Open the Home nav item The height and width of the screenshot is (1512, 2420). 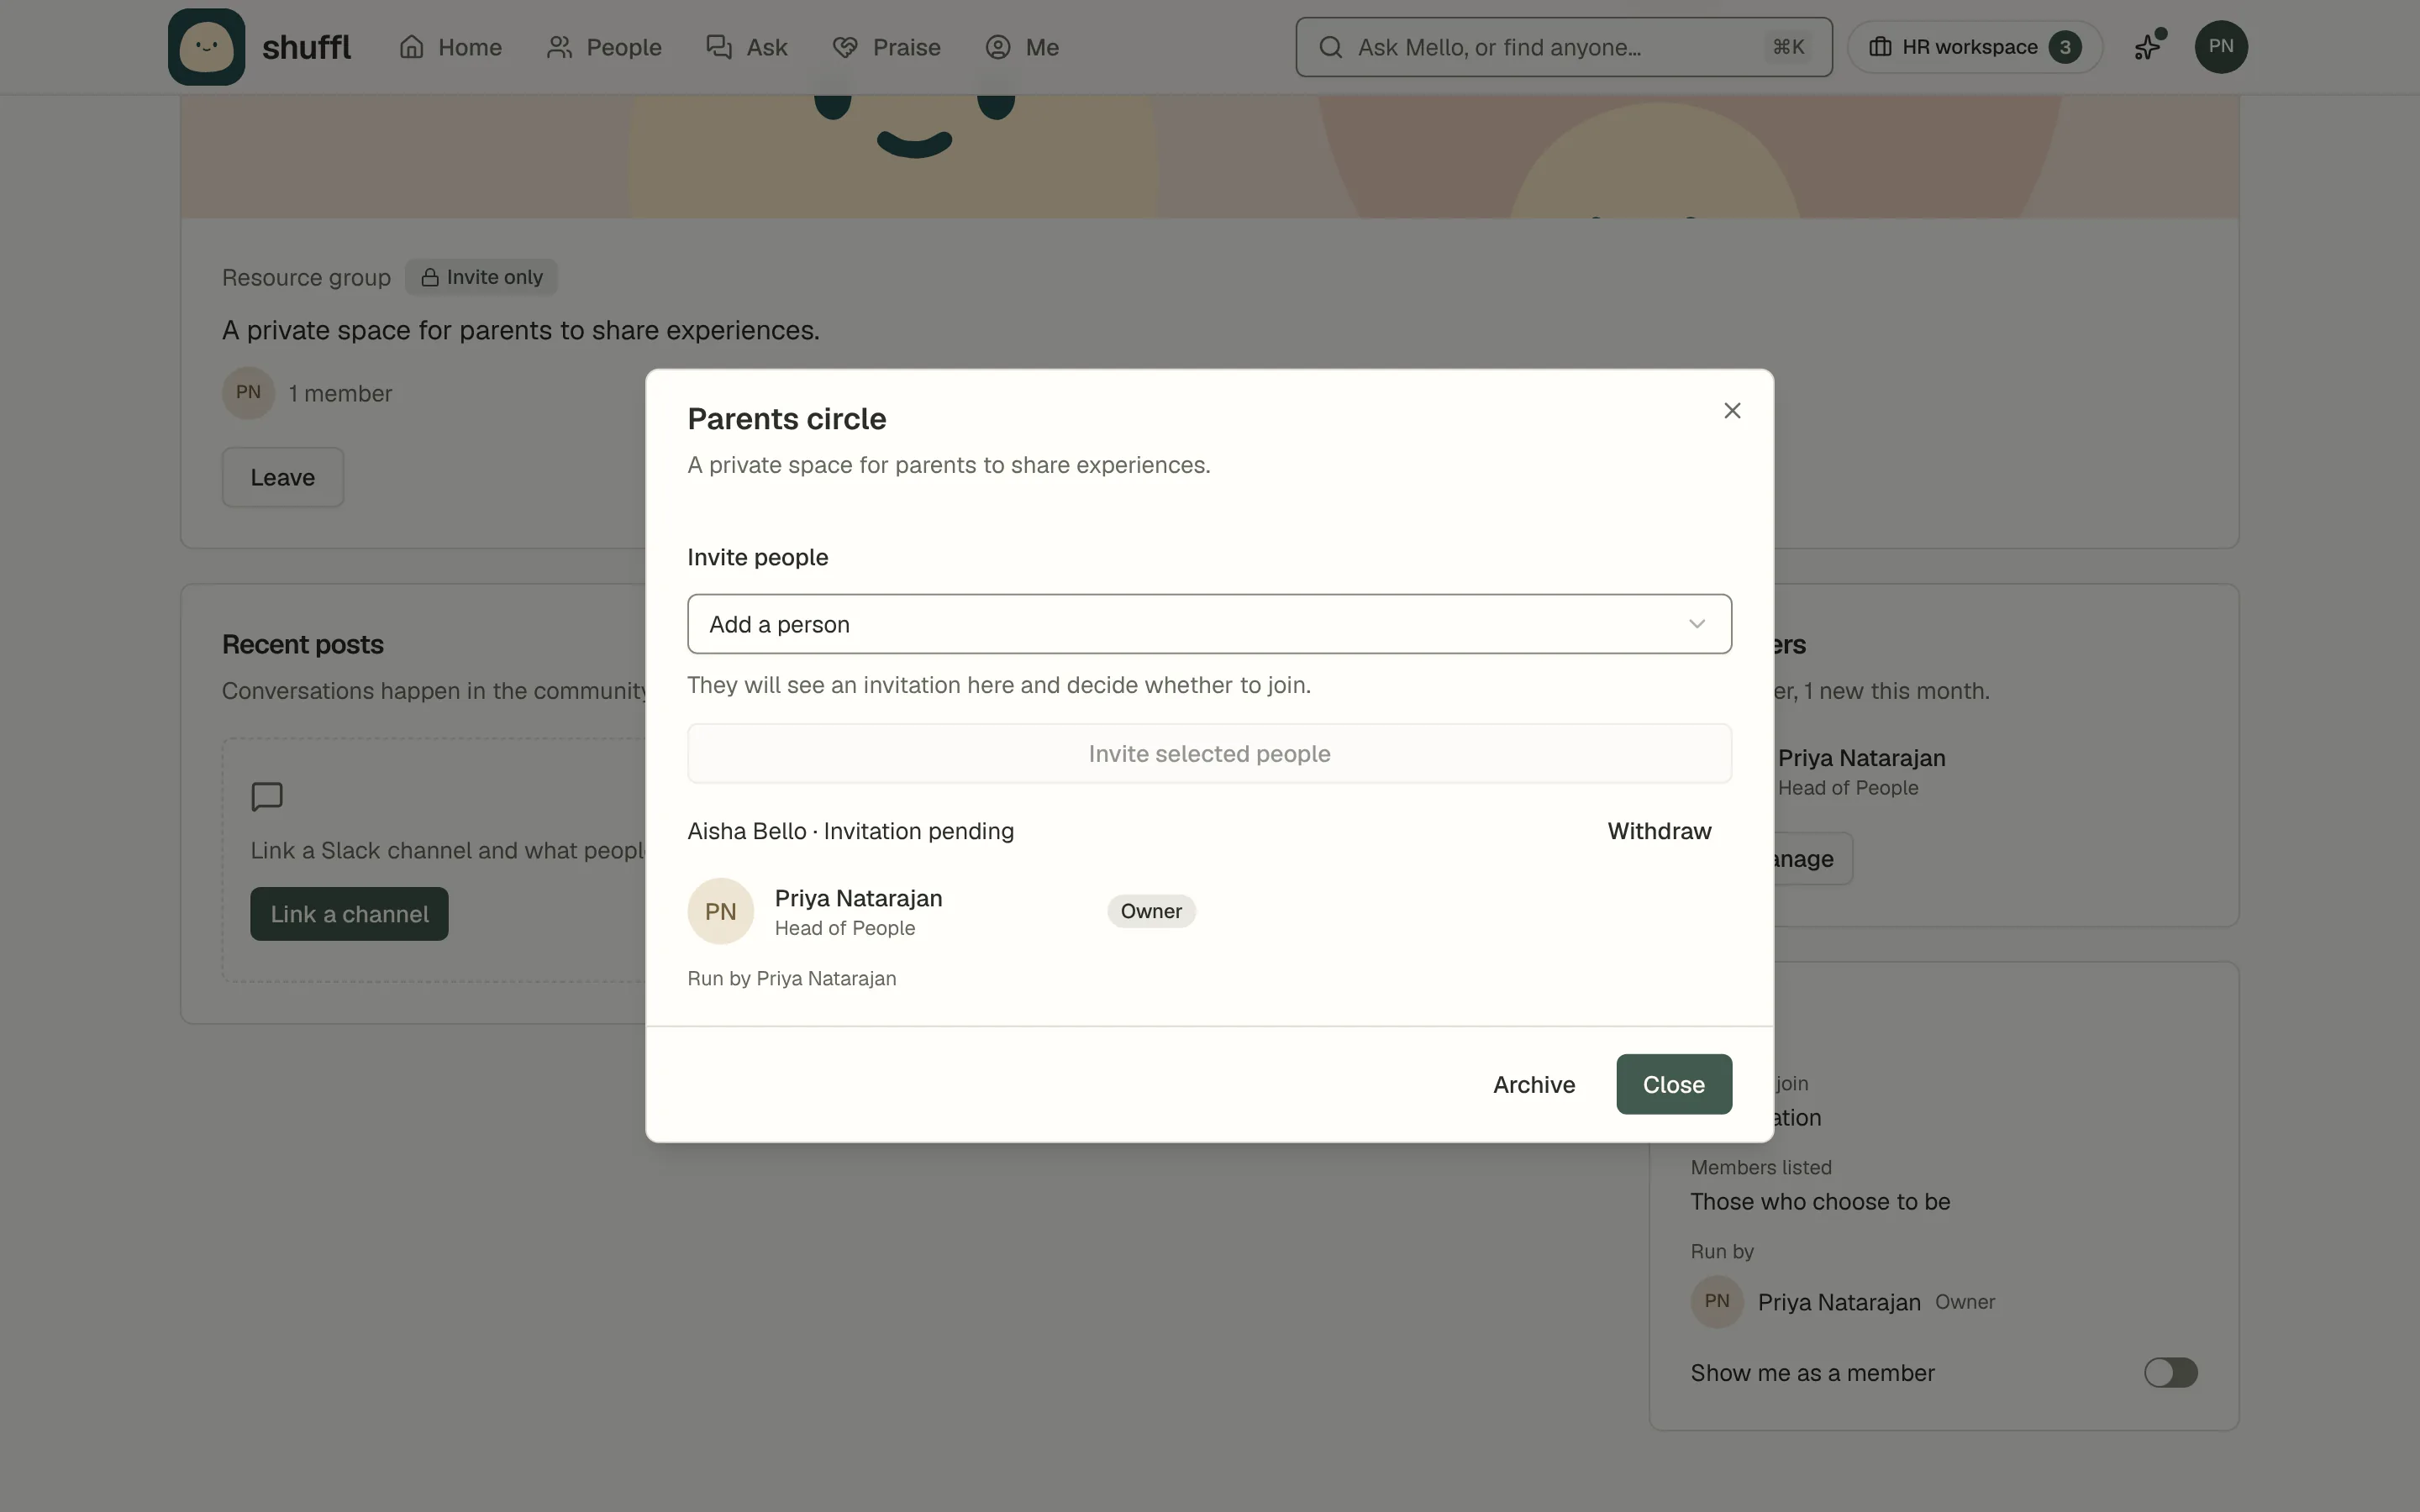click(x=450, y=47)
